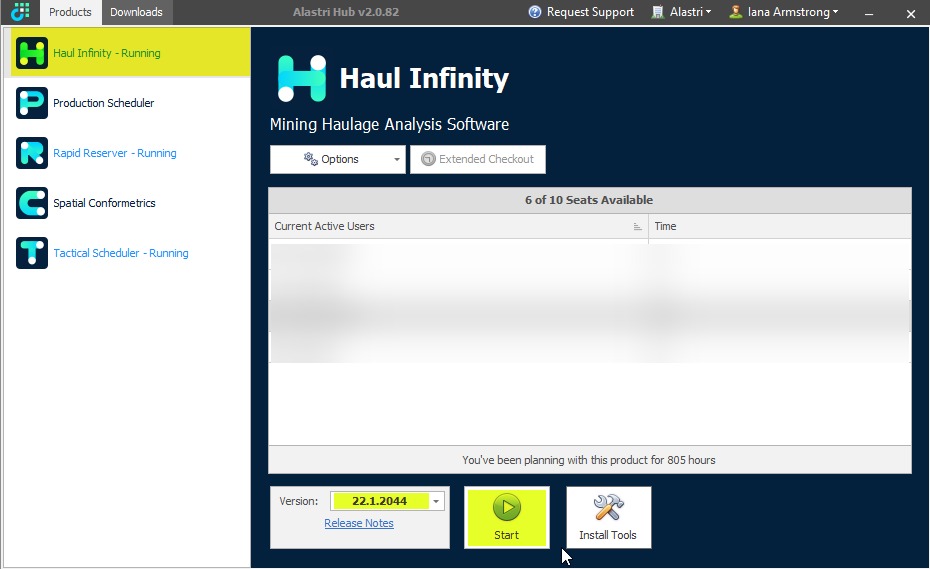This screenshot has height=569, width=930.
Task: Click the large Haul Infinity header logo
Action: tap(302, 78)
